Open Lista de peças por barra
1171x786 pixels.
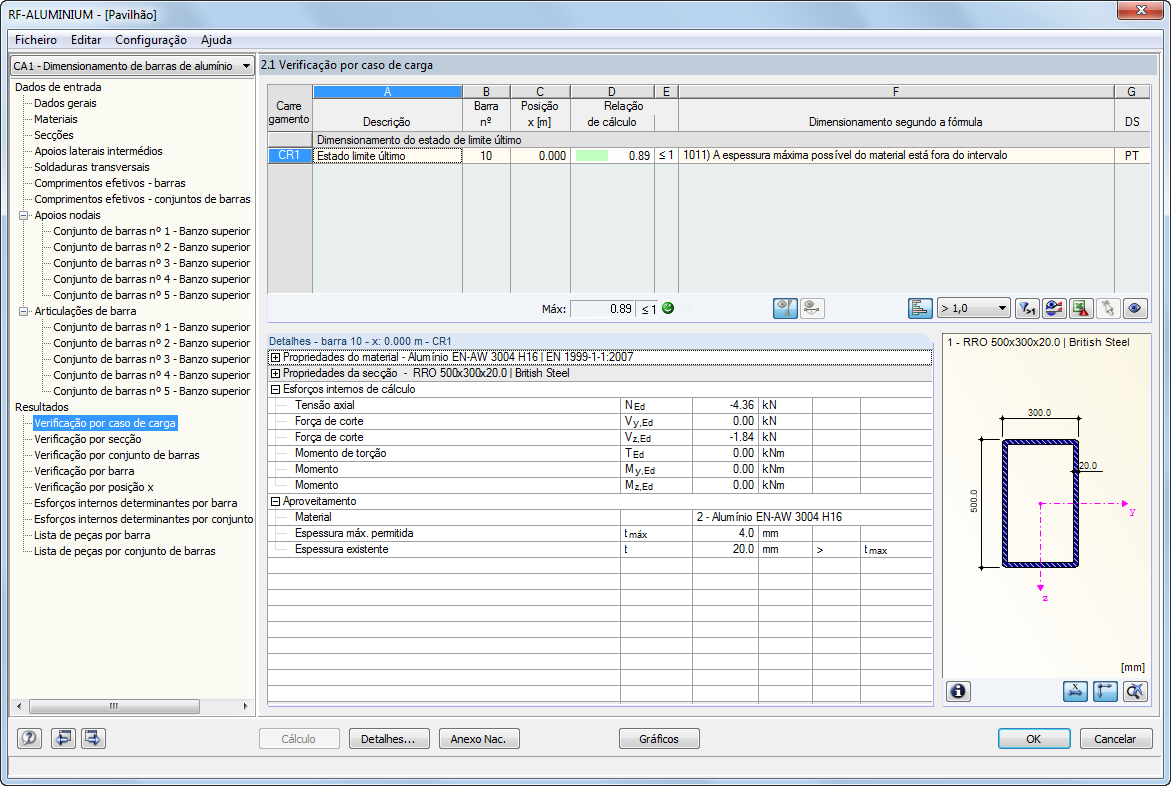coord(93,535)
